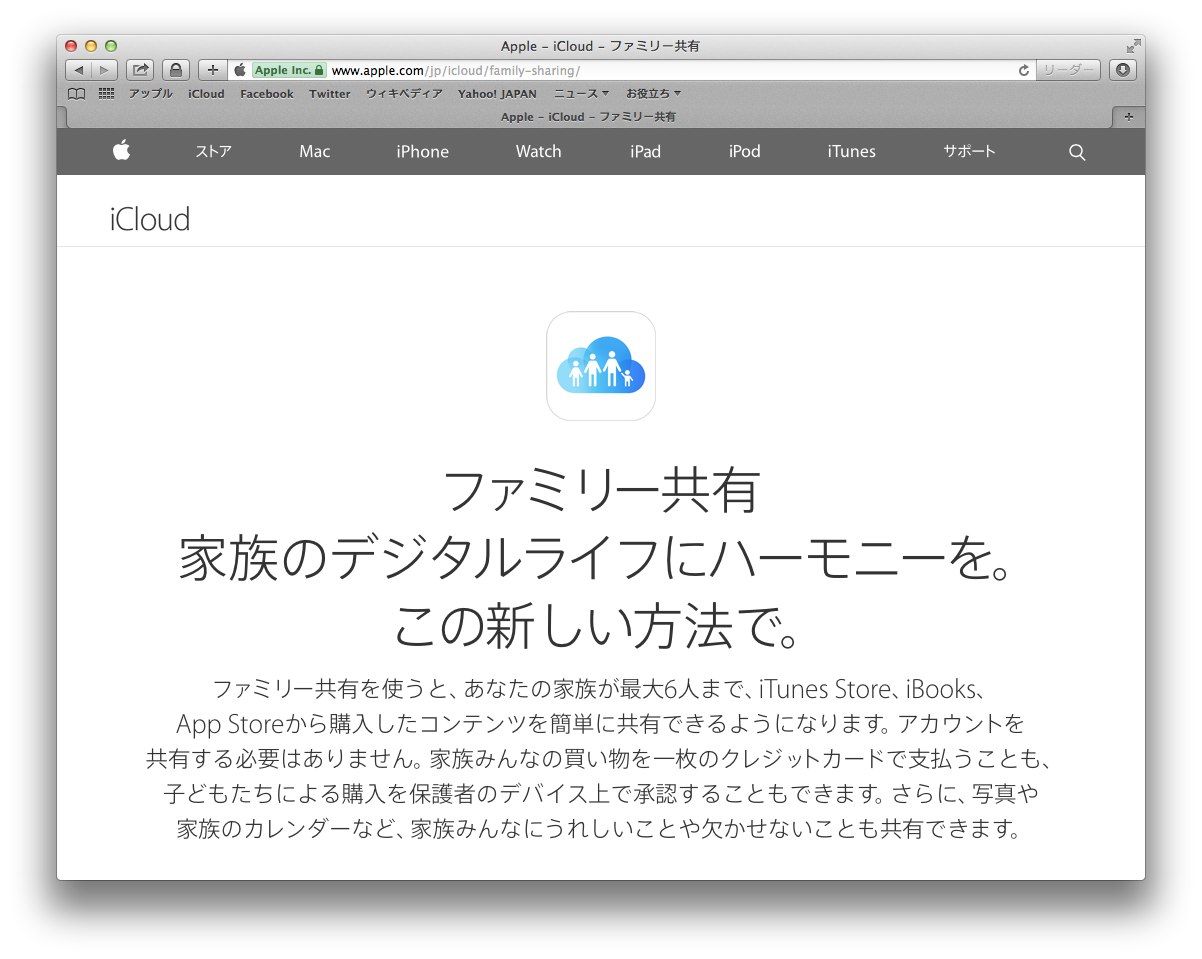
Task: Go forward with the Safari forward arrow
Action: pyautogui.click(x=105, y=70)
